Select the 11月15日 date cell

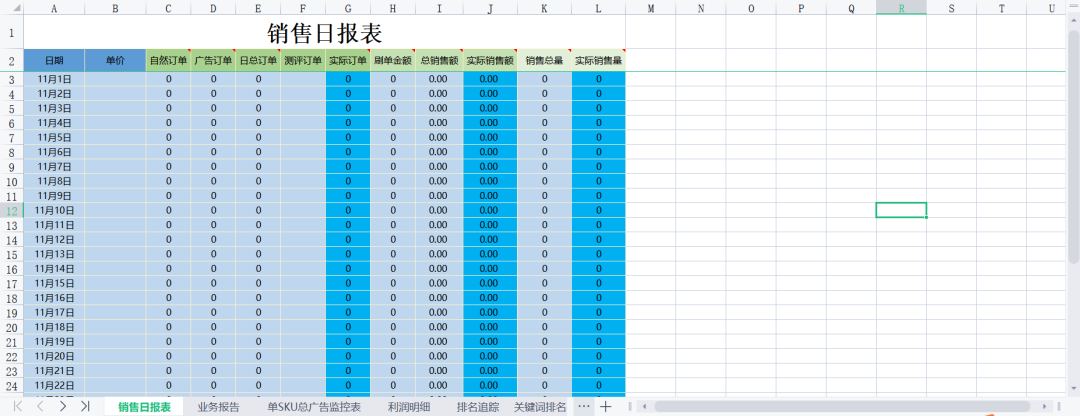tap(54, 283)
